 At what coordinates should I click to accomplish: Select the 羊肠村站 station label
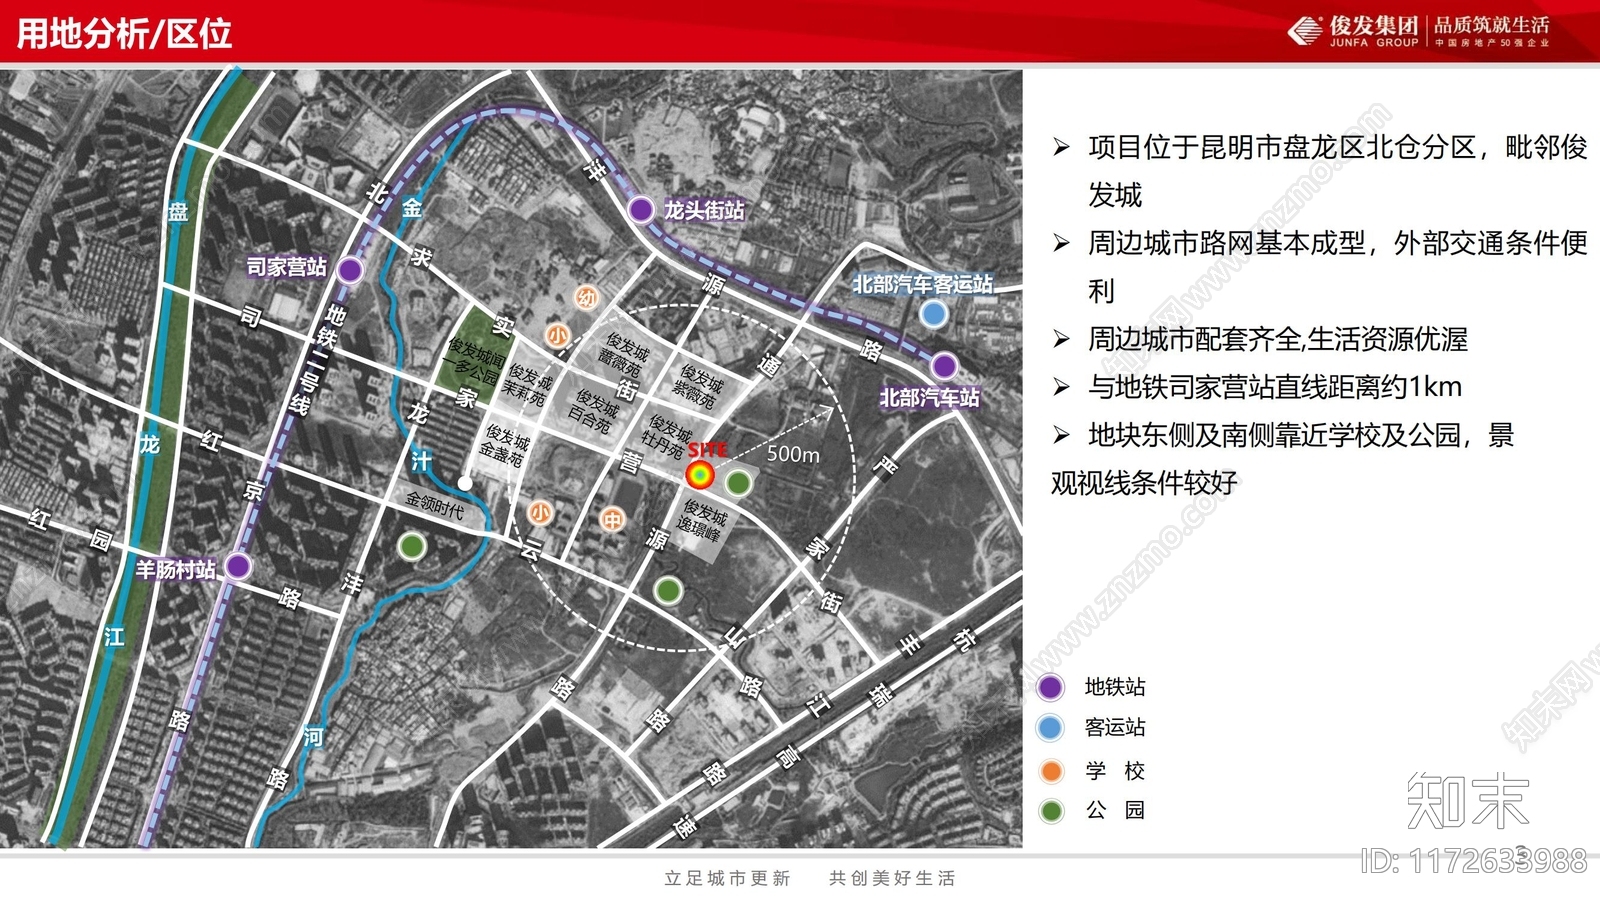176,570
